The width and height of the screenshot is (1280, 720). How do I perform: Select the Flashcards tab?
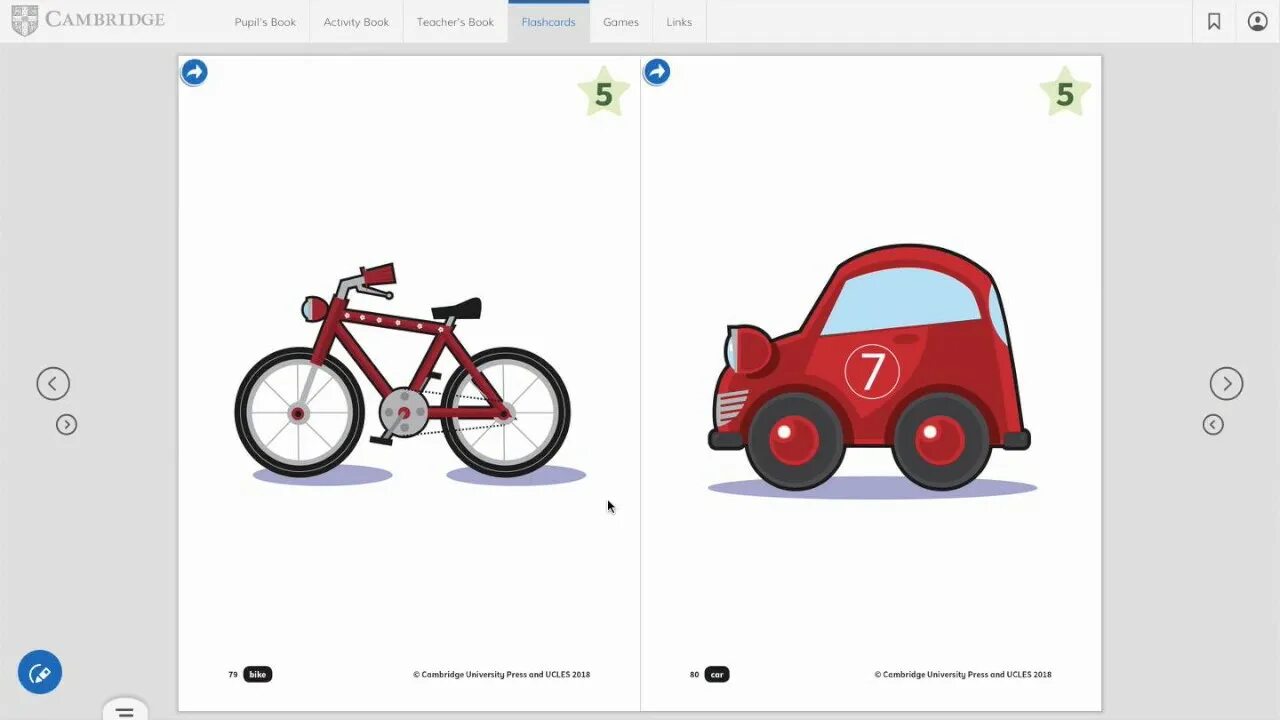click(548, 22)
